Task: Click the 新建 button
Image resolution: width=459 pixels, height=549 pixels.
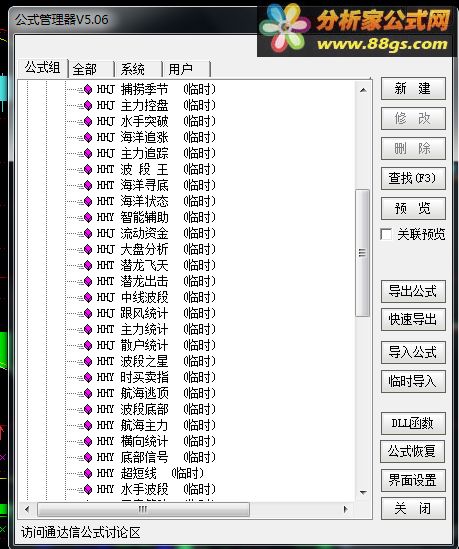Action: (x=413, y=89)
